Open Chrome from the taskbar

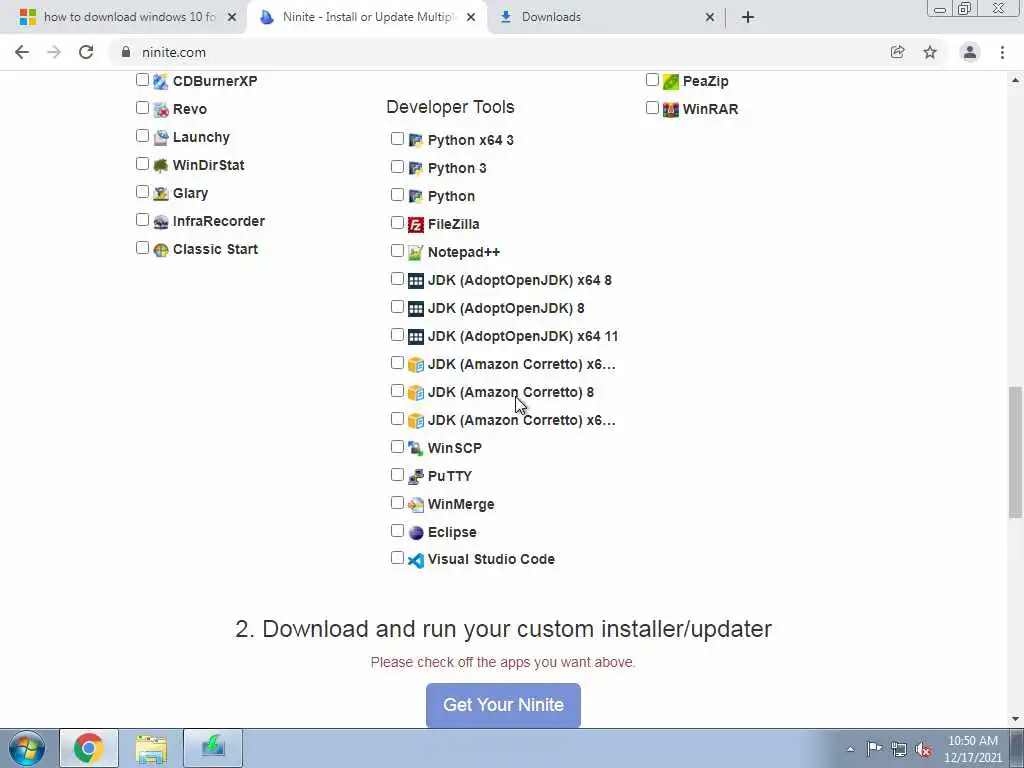[x=89, y=748]
